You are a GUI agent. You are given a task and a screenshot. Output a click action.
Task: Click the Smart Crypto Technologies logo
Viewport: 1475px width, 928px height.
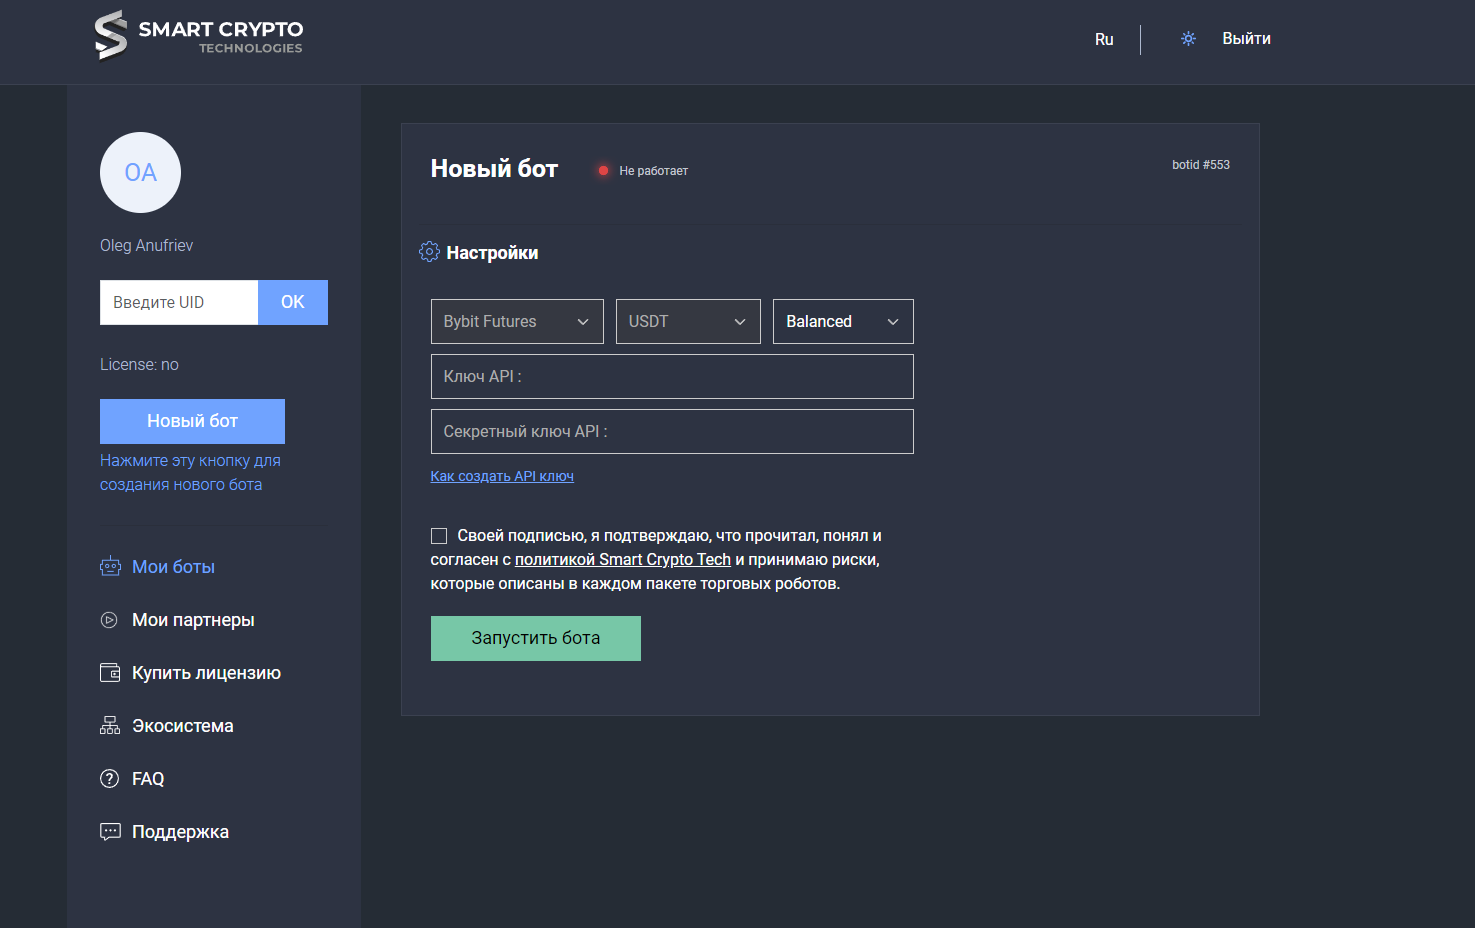coord(198,36)
